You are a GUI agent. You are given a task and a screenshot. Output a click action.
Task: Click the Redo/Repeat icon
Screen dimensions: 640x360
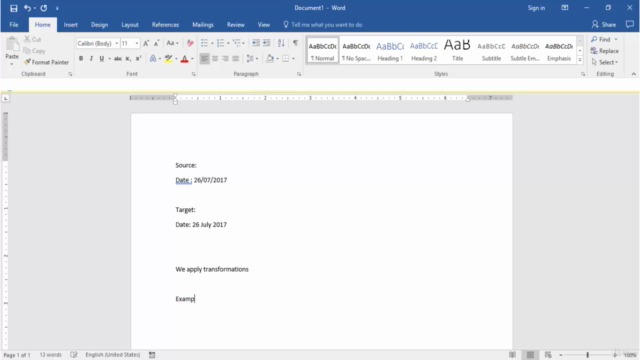(44, 8)
